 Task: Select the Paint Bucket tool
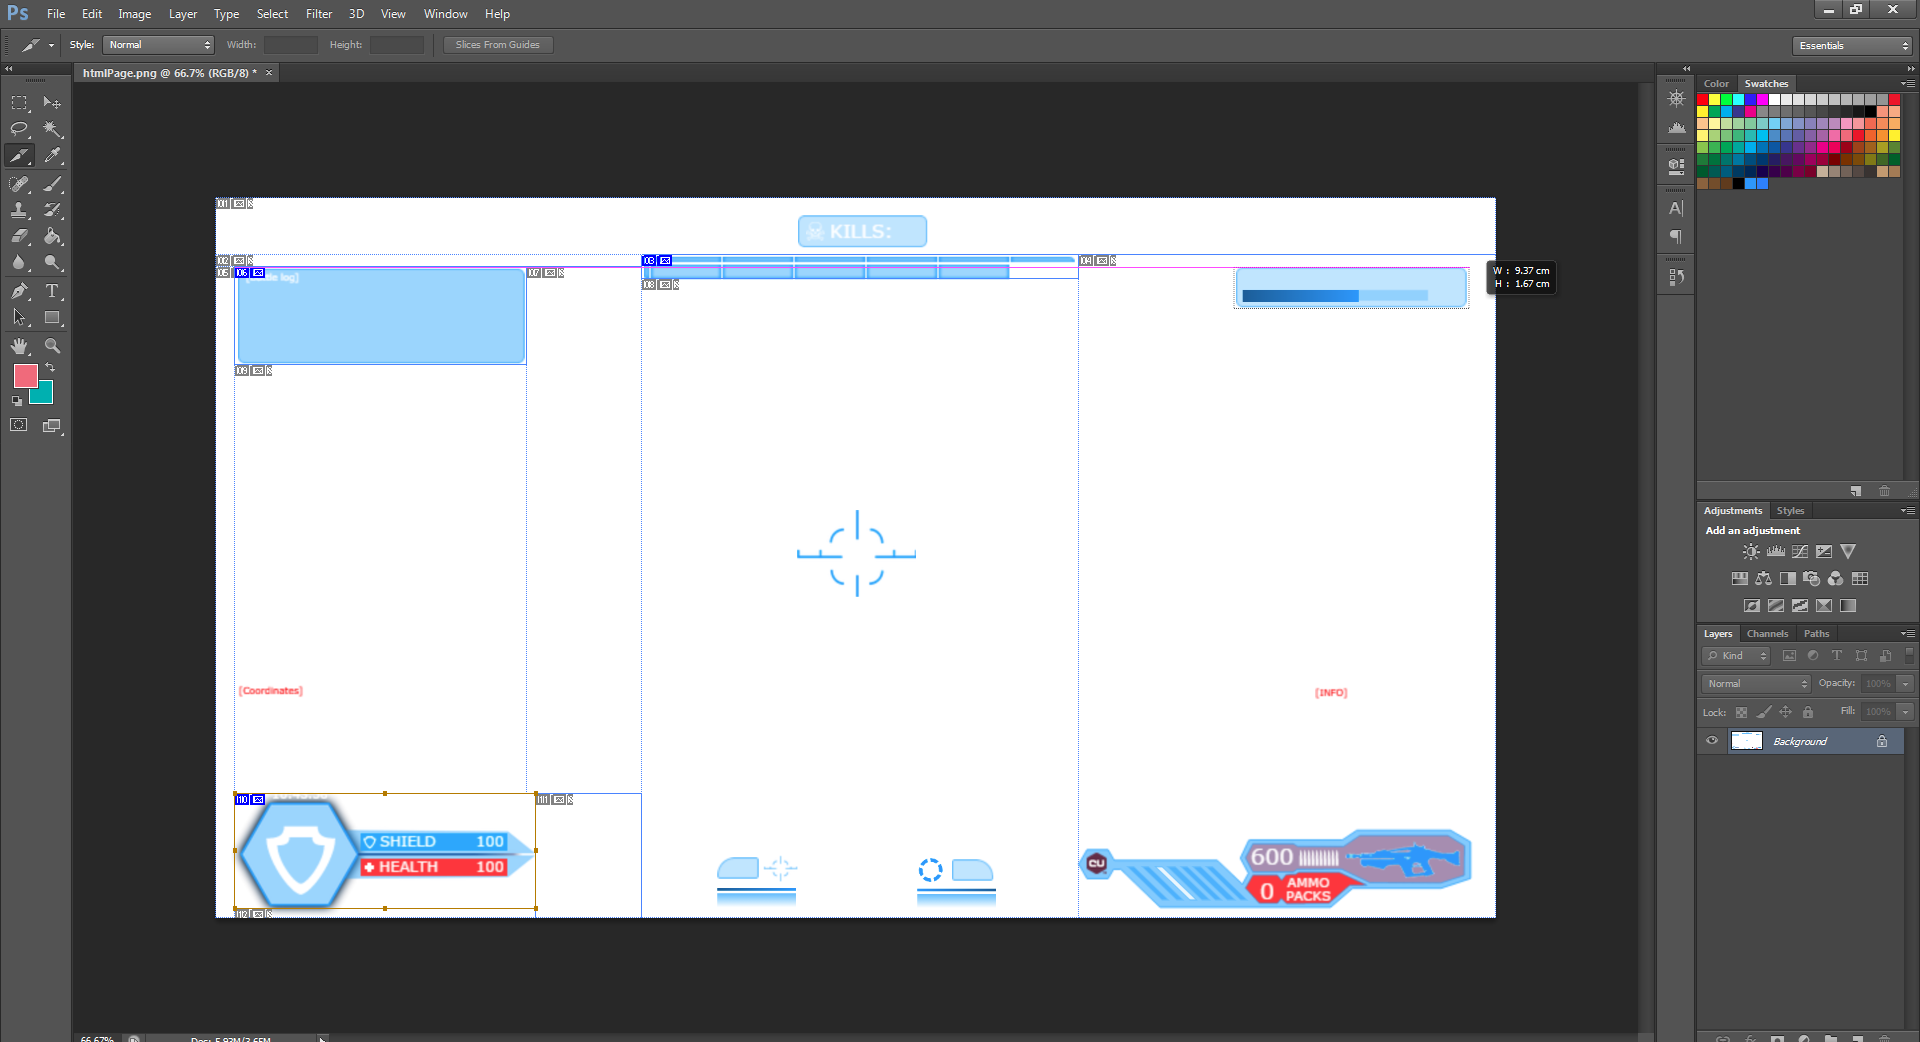tap(52, 237)
